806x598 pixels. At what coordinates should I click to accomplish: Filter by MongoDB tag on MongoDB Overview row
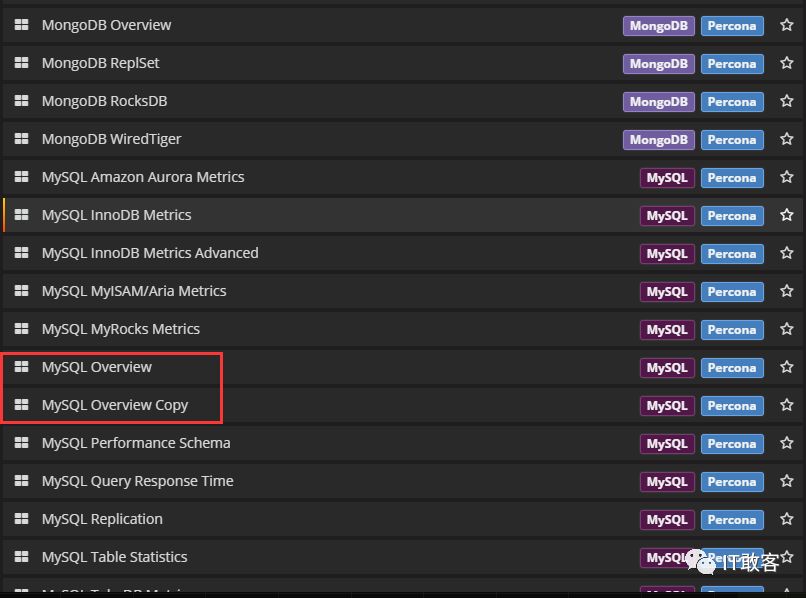coord(658,26)
